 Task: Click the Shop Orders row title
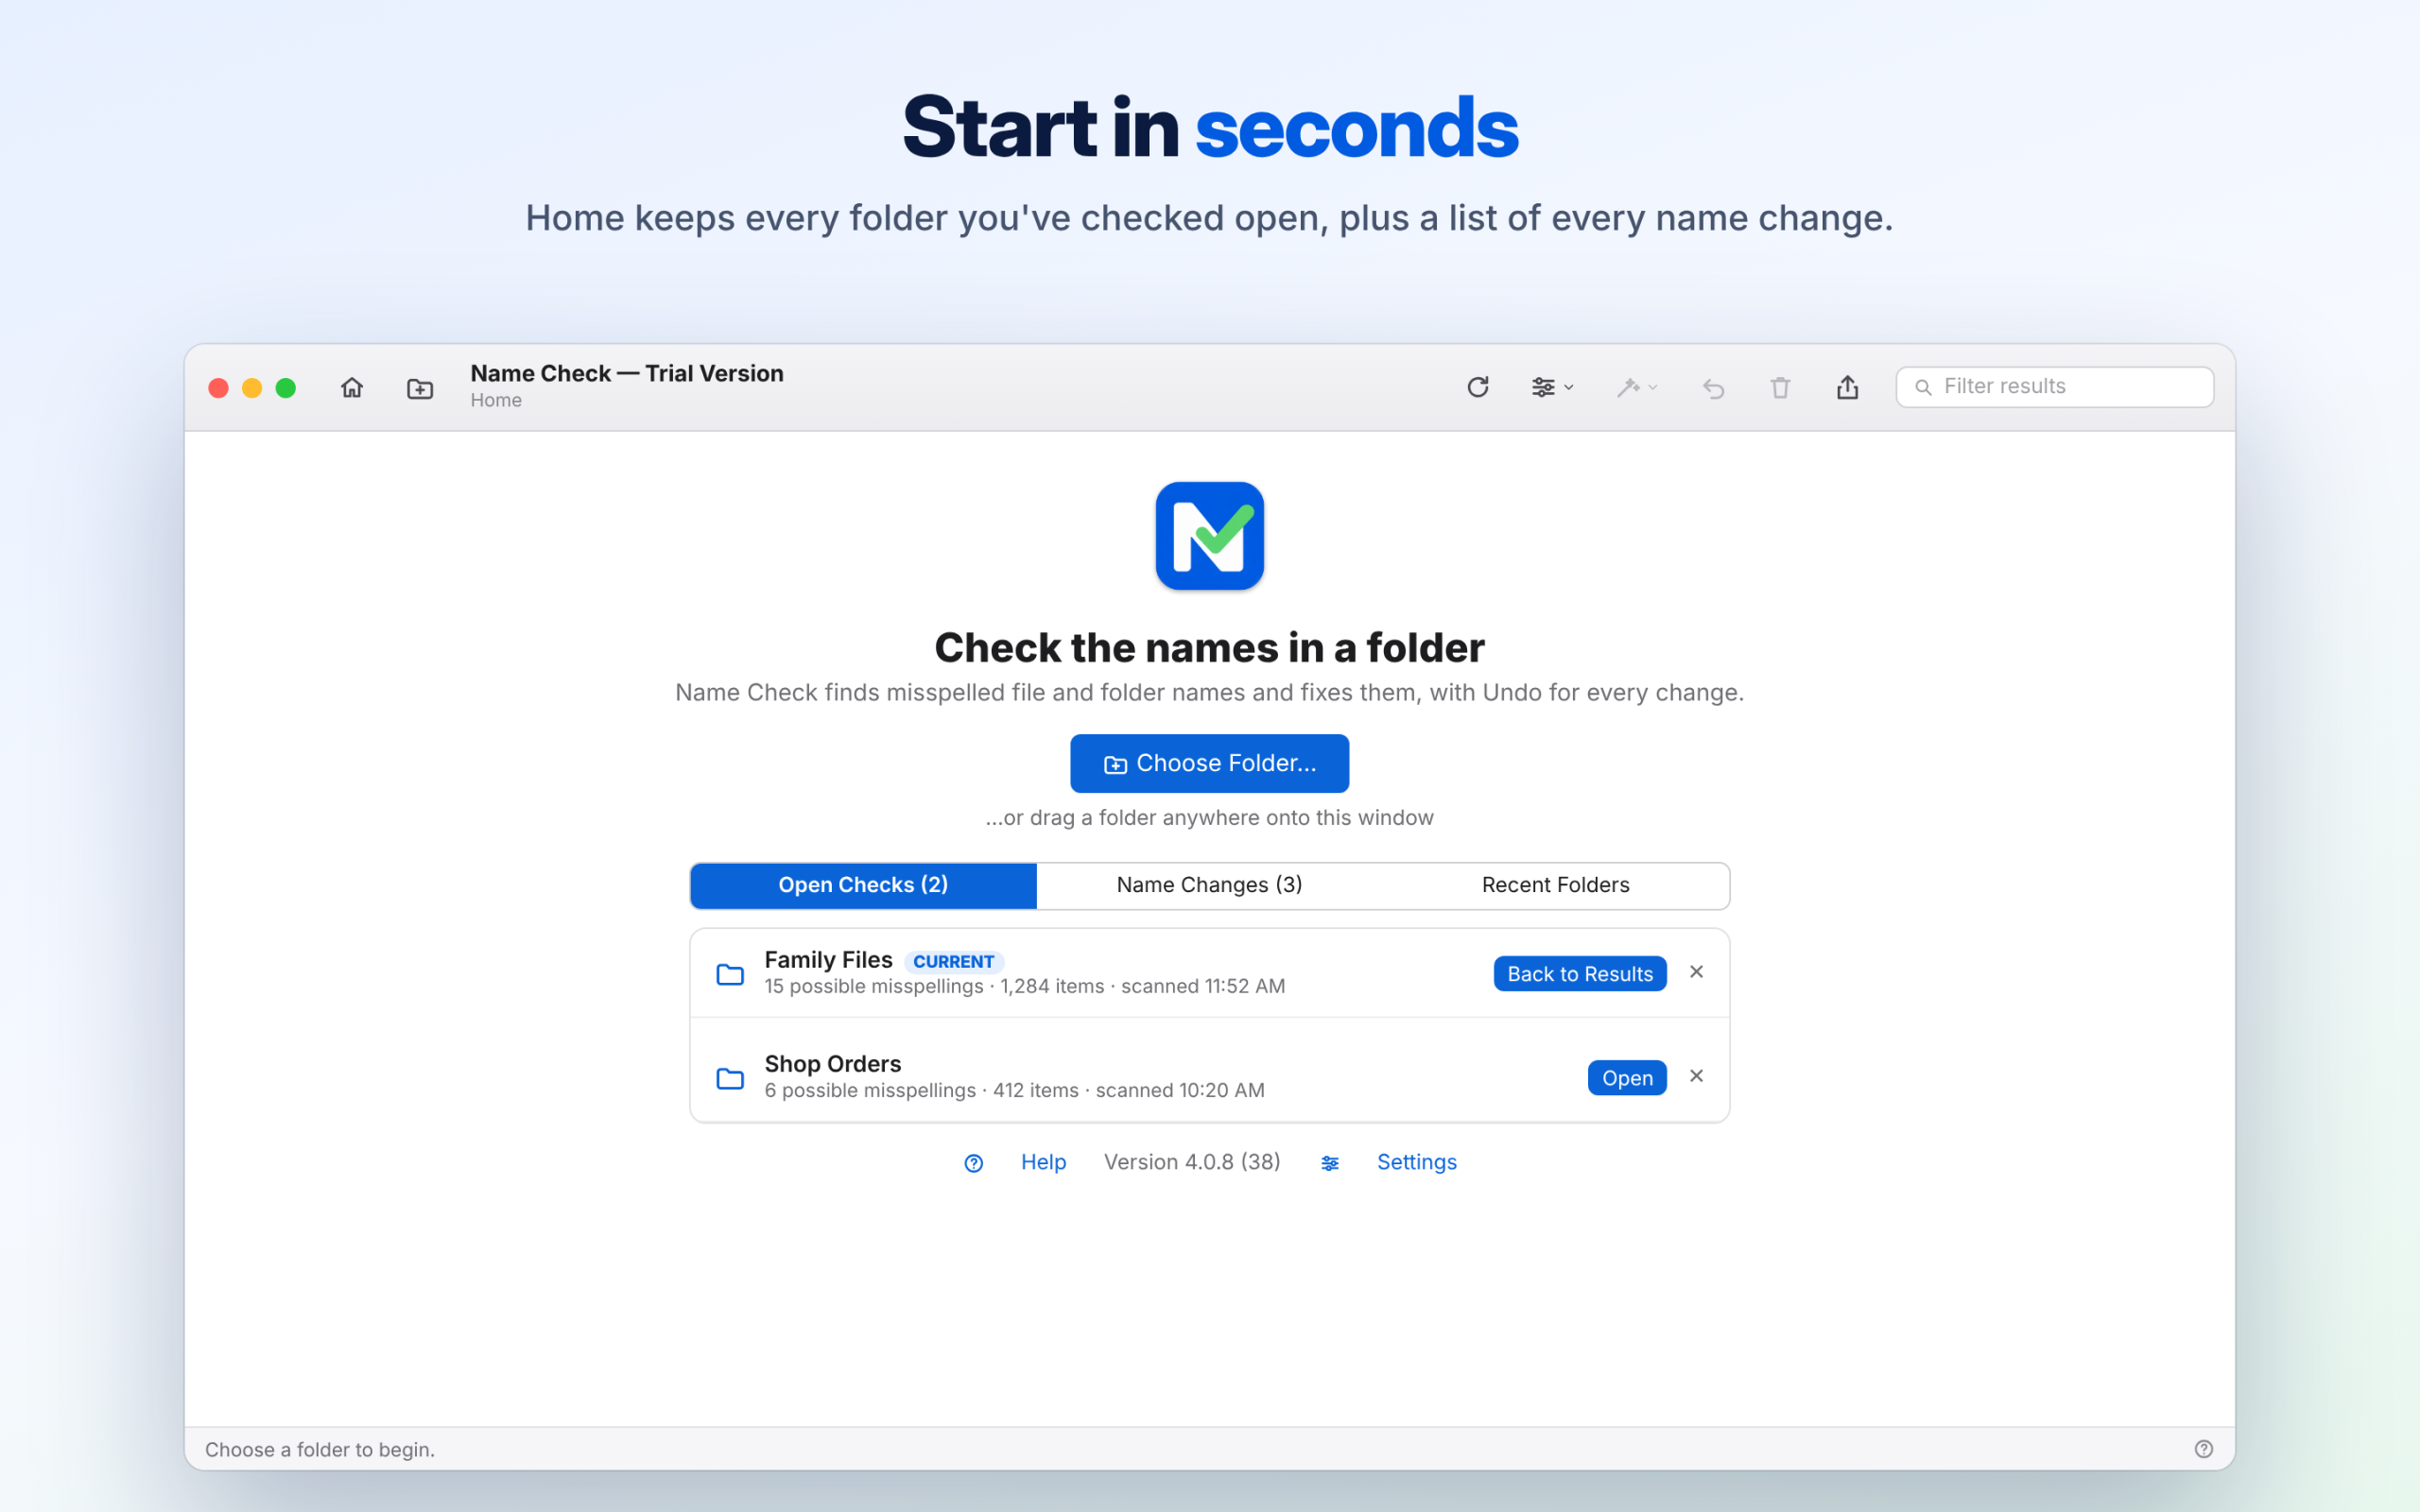[832, 1064]
